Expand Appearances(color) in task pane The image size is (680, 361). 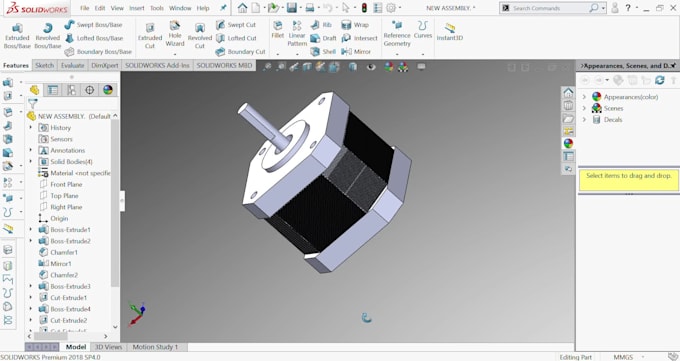(584, 97)
